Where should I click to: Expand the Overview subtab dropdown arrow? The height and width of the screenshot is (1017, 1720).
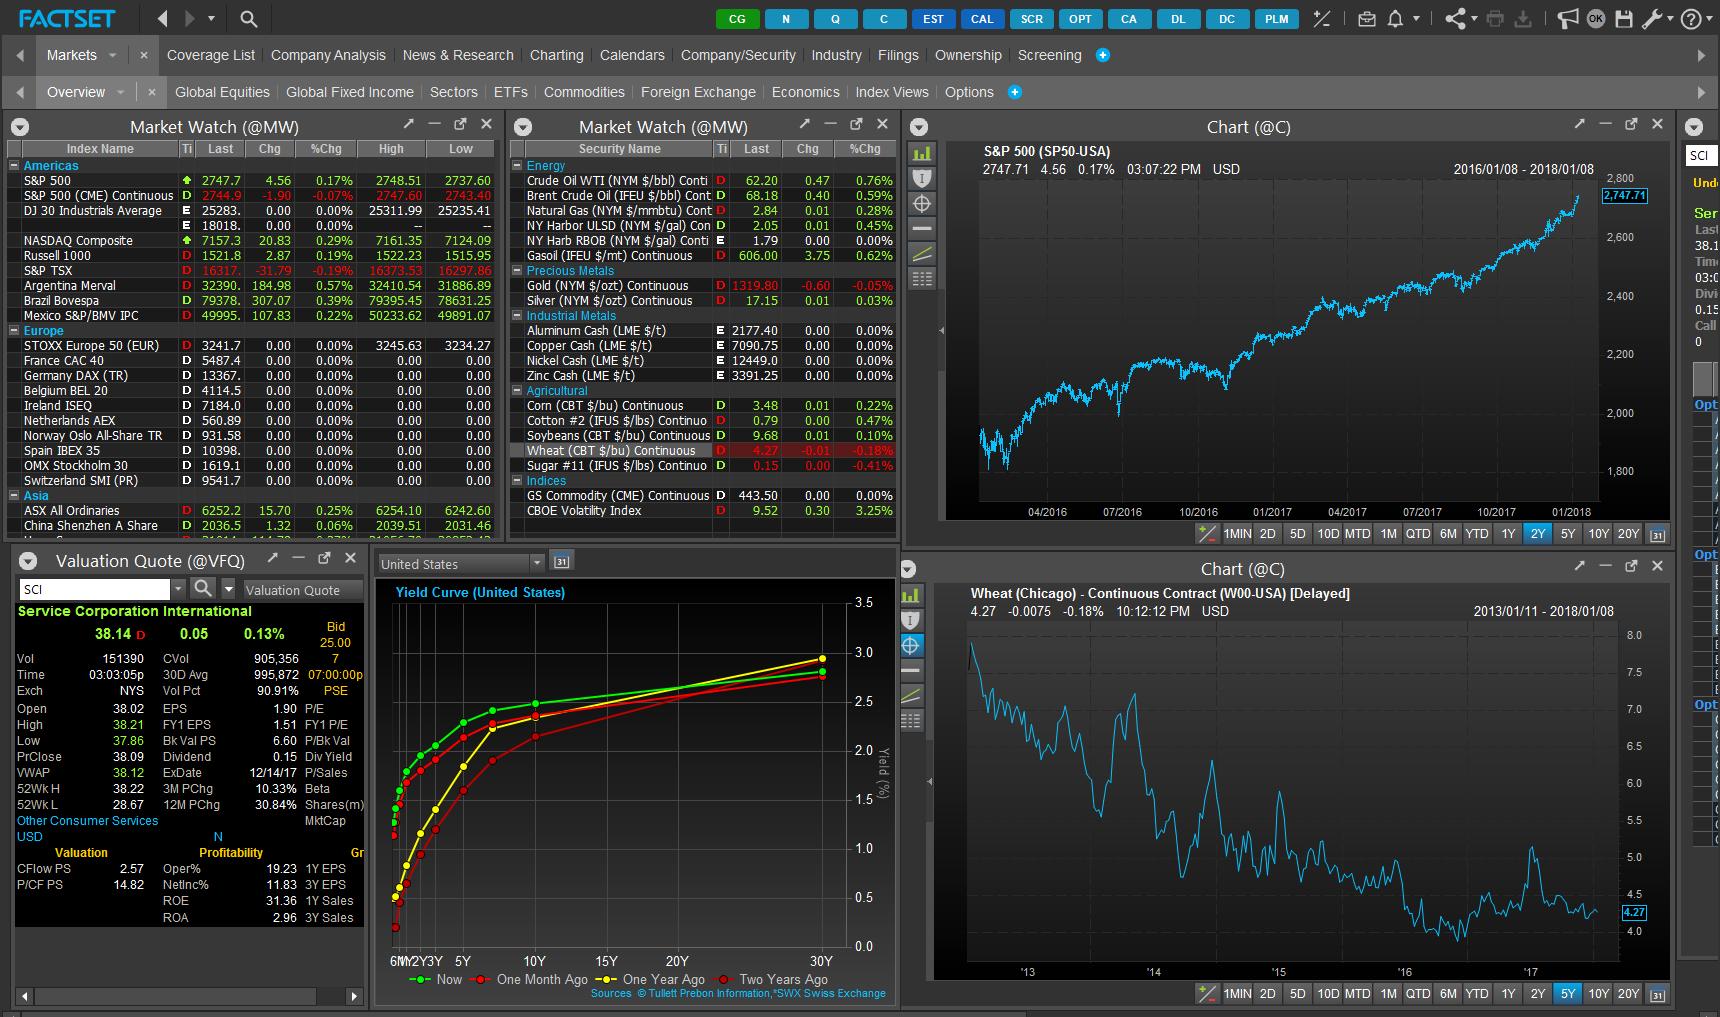[x=121, y=92]
